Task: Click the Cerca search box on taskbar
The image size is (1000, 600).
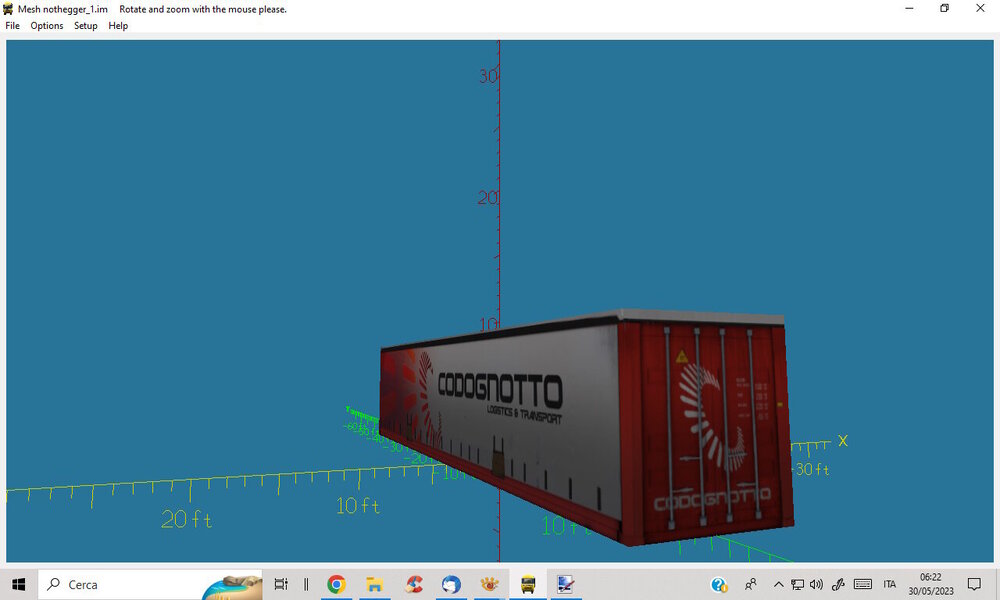Action: (x=150, y=584)
